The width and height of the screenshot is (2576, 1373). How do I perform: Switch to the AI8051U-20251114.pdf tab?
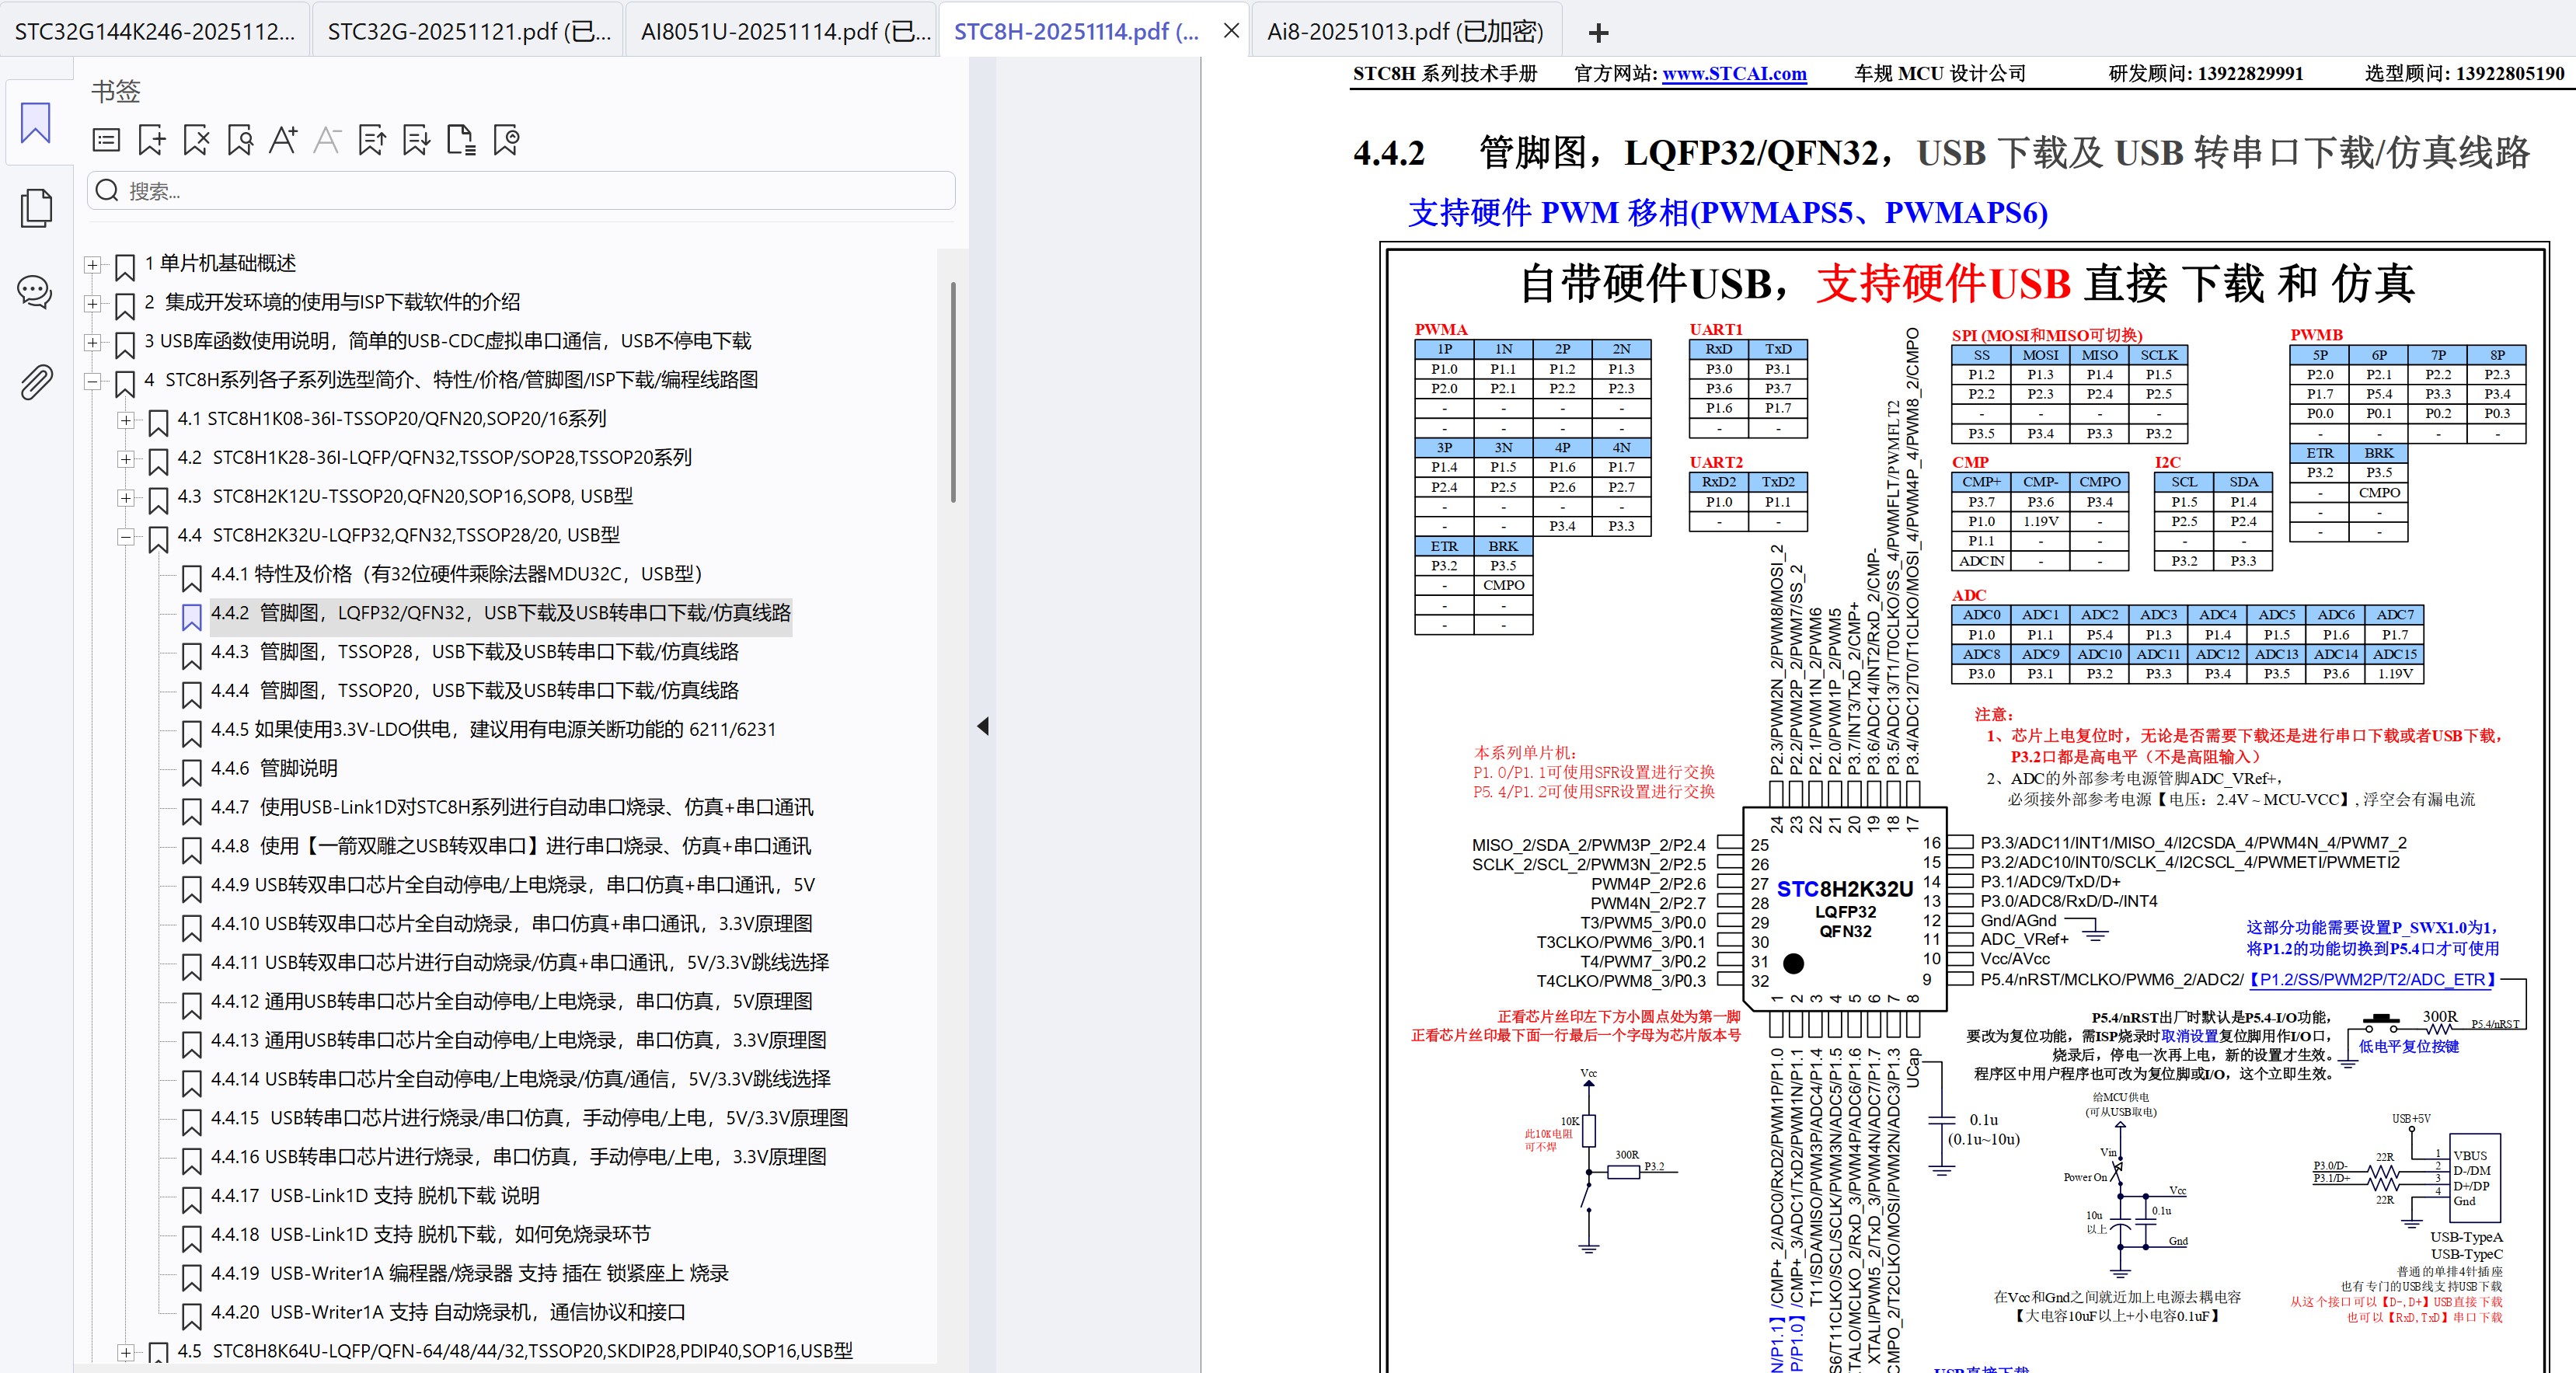click(780, 30)
